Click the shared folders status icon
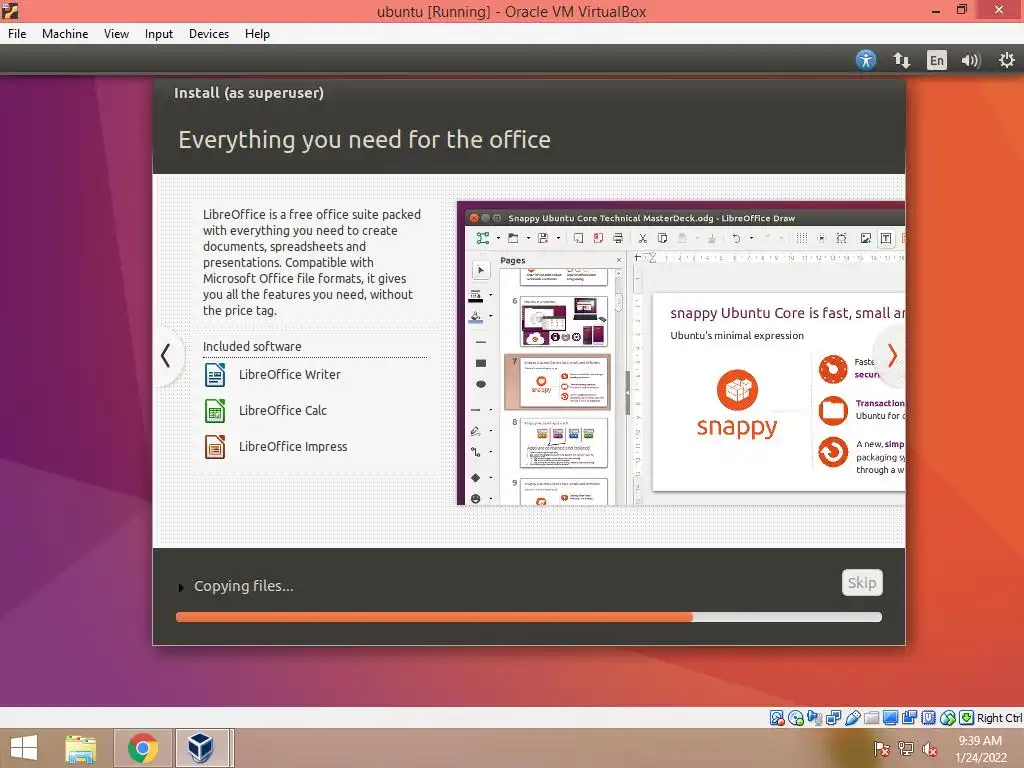Screen dimensions: 1024x768 (x=871, y=718)
